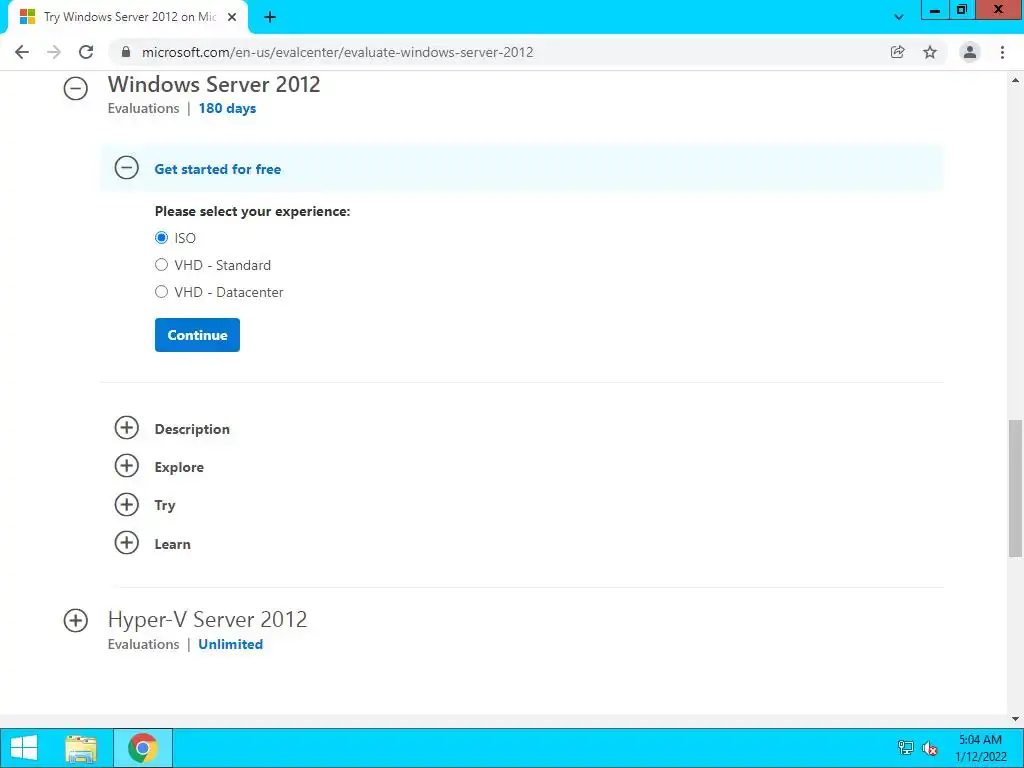Click the Hyper-V Server 2012 heading
The width and height of the screenshot is (1024, 768).
208,619
